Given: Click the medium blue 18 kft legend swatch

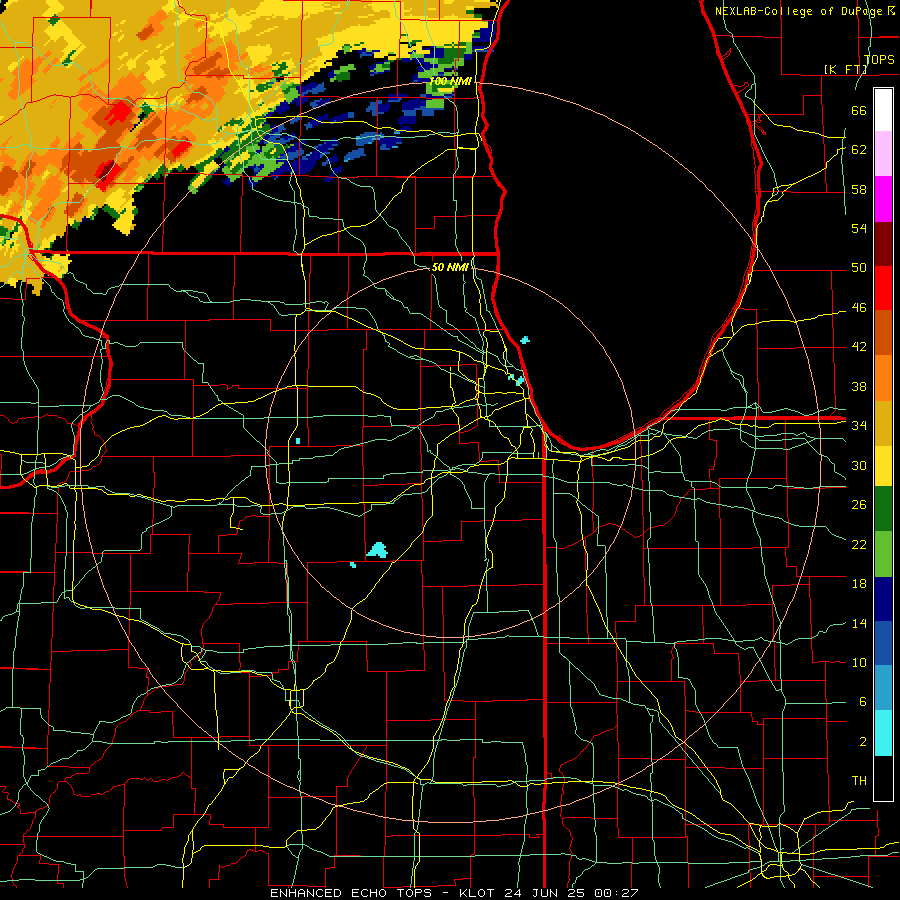Looking at the screenshot, I should tap(883, 643).
